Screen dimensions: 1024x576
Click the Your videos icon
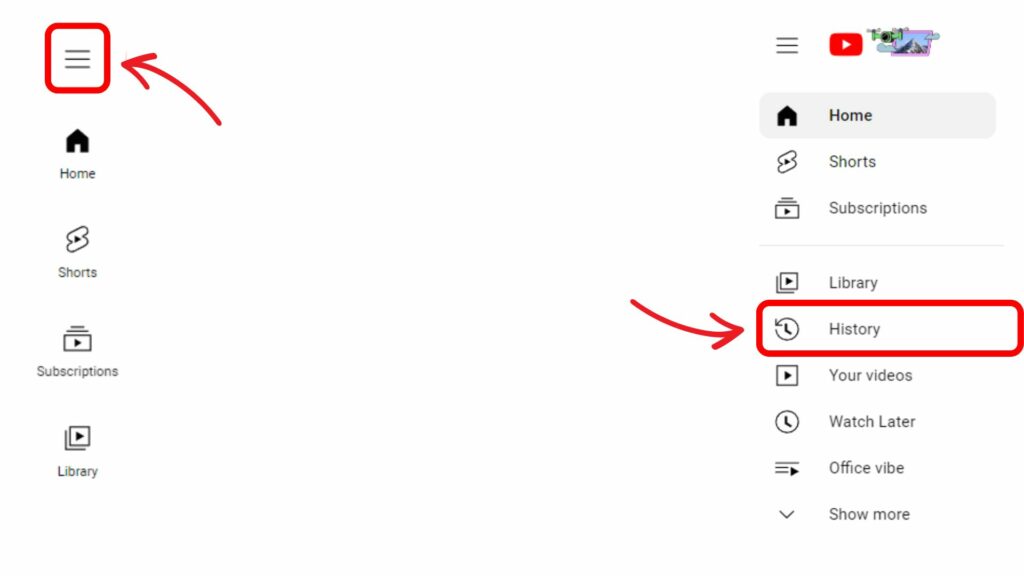[x=787, y=375]
